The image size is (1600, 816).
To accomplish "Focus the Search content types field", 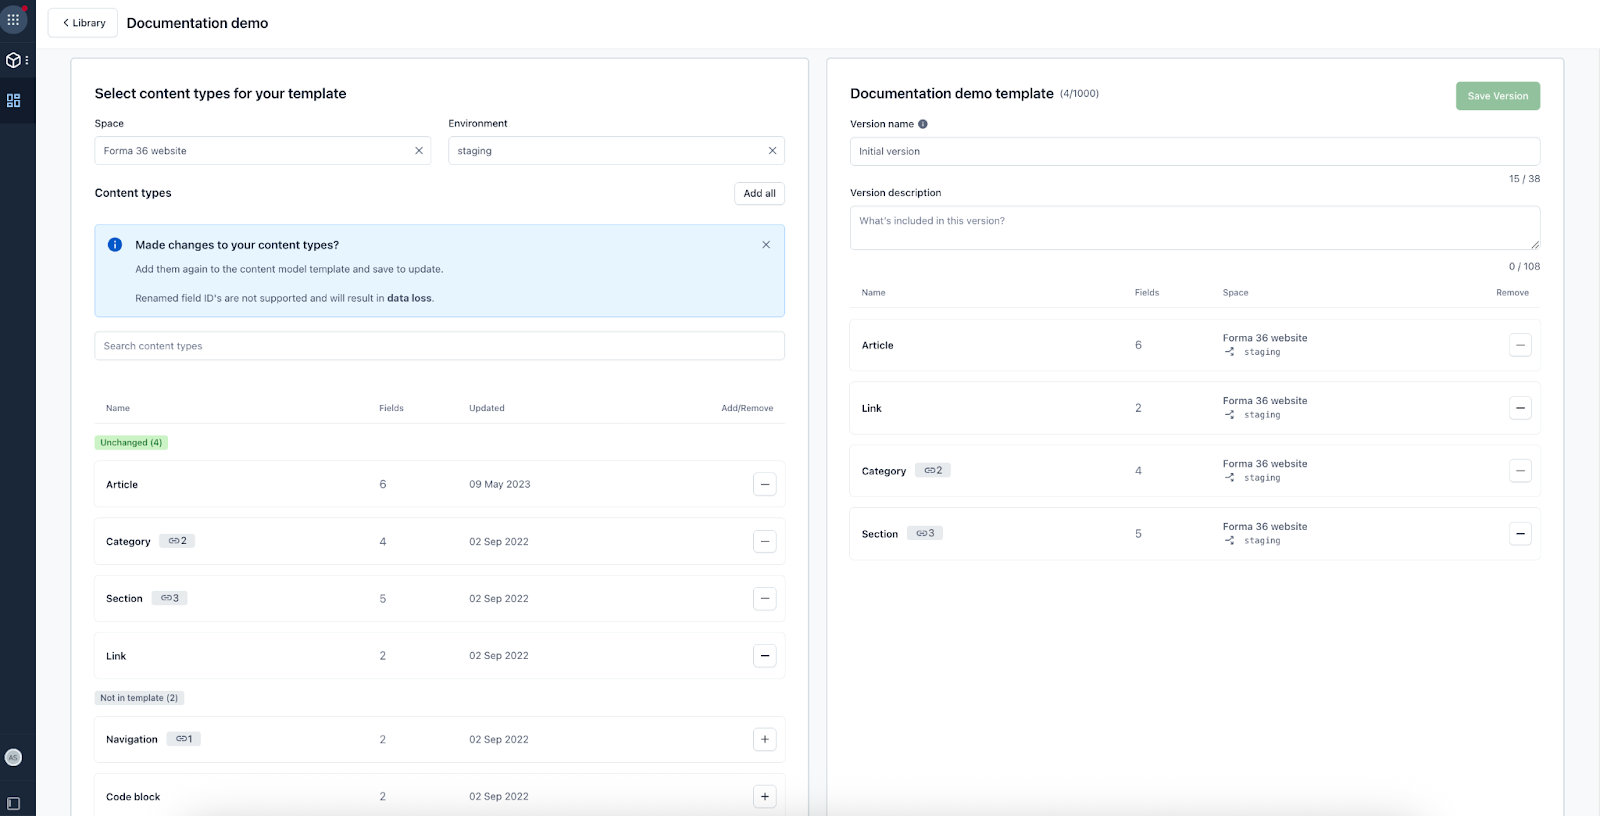I will pos(440,346).
